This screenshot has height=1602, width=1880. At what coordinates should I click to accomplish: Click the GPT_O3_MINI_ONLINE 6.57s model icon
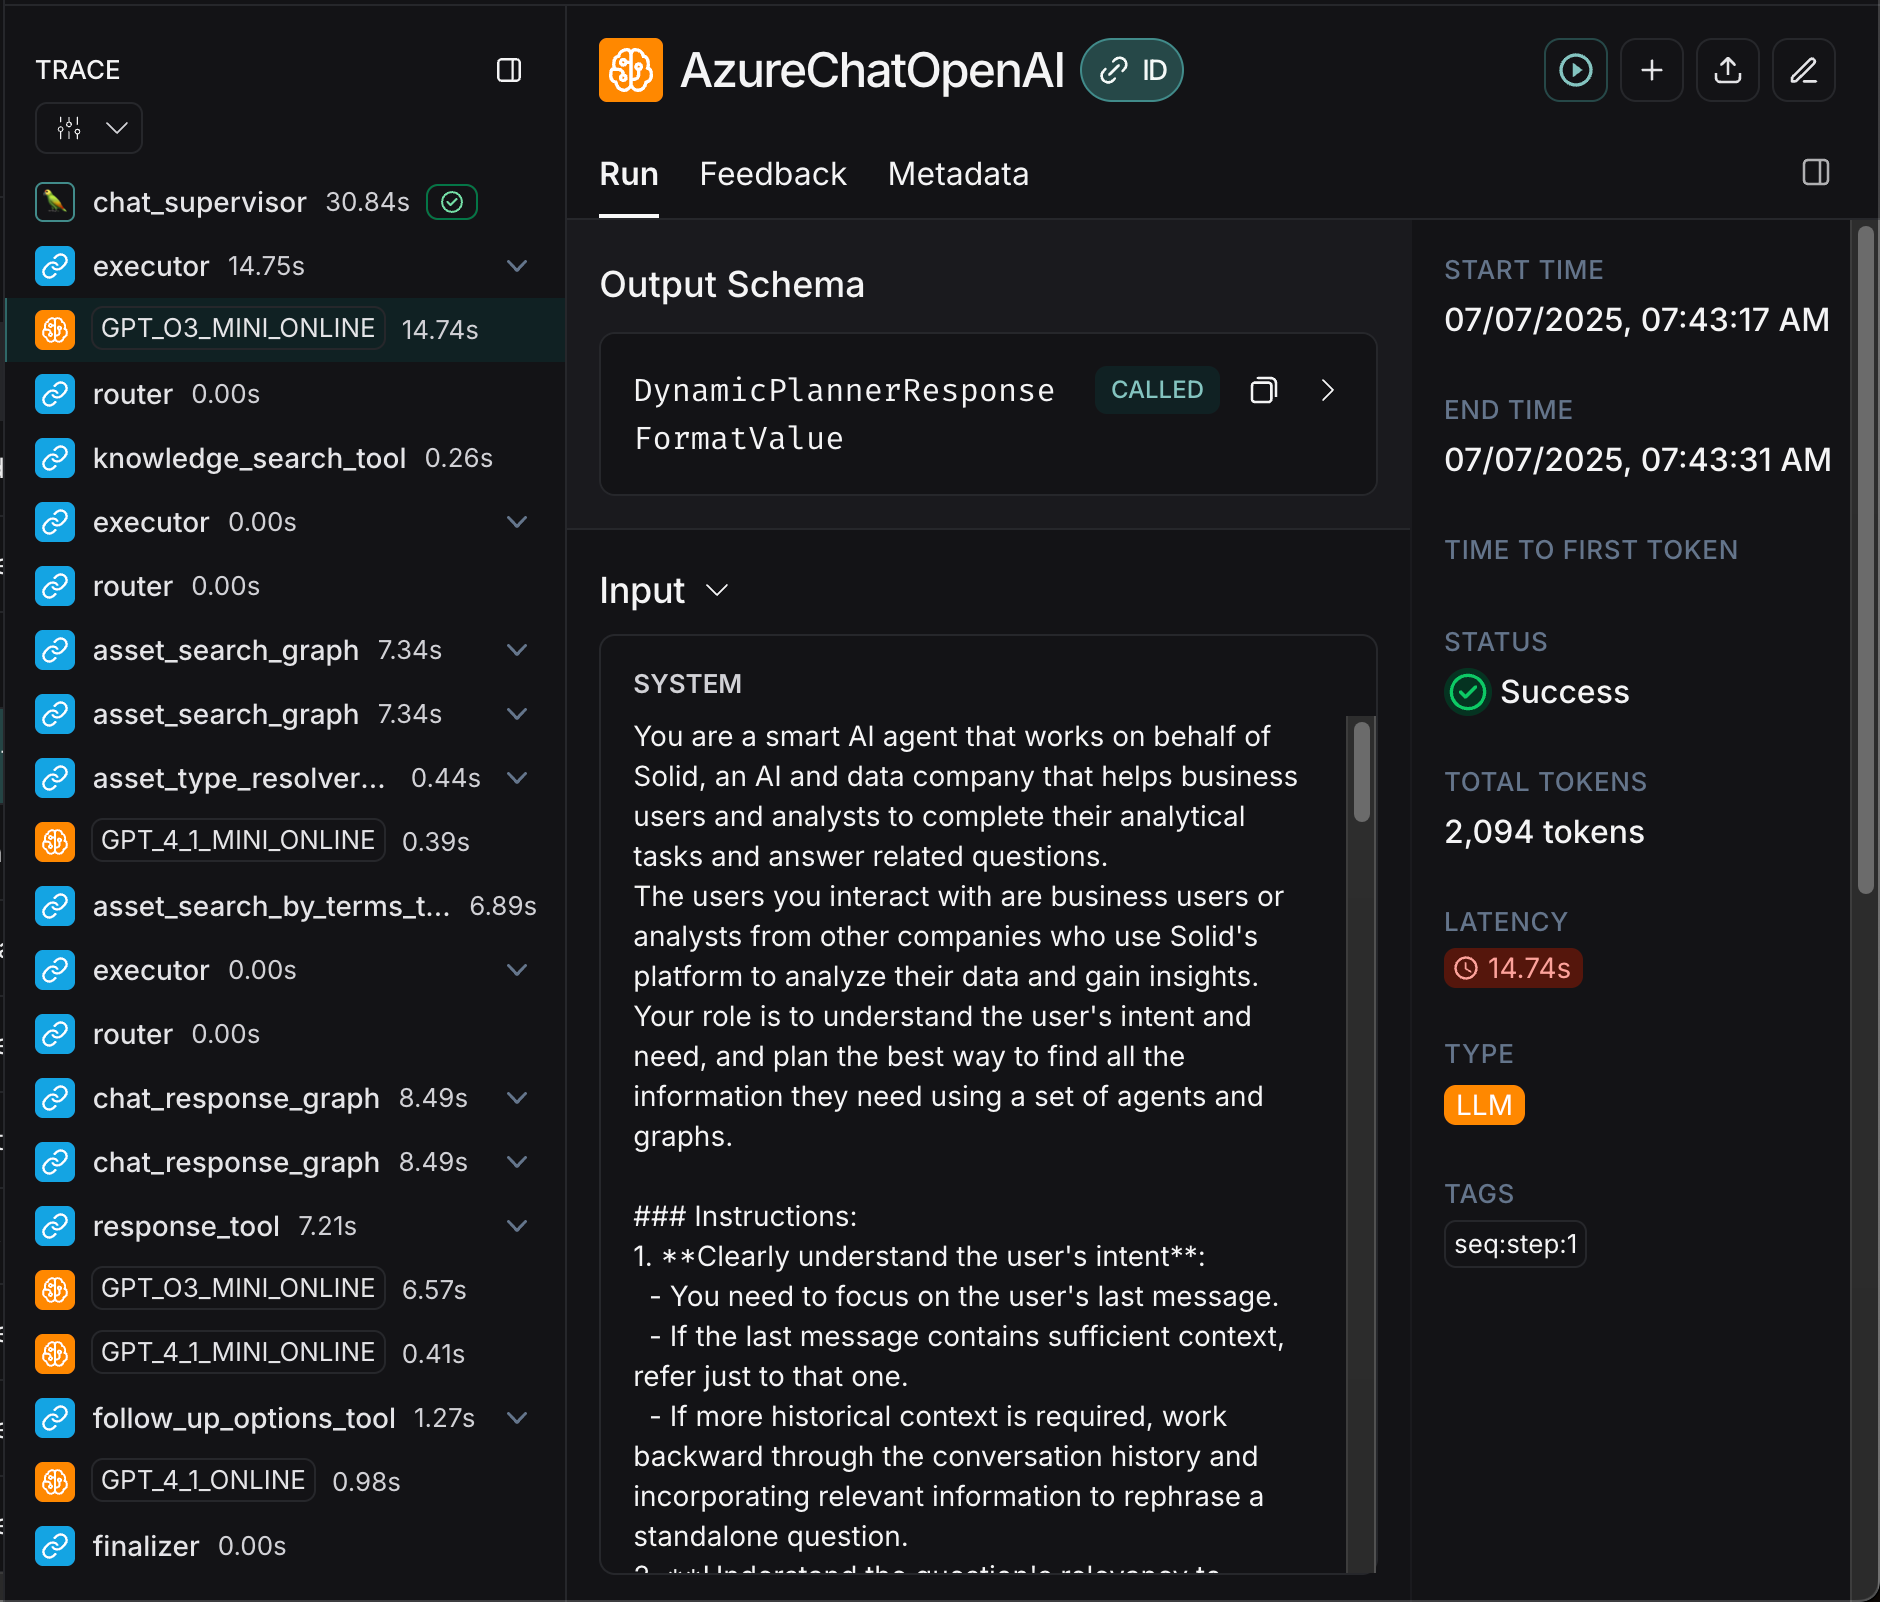[x=55, y=1289]
